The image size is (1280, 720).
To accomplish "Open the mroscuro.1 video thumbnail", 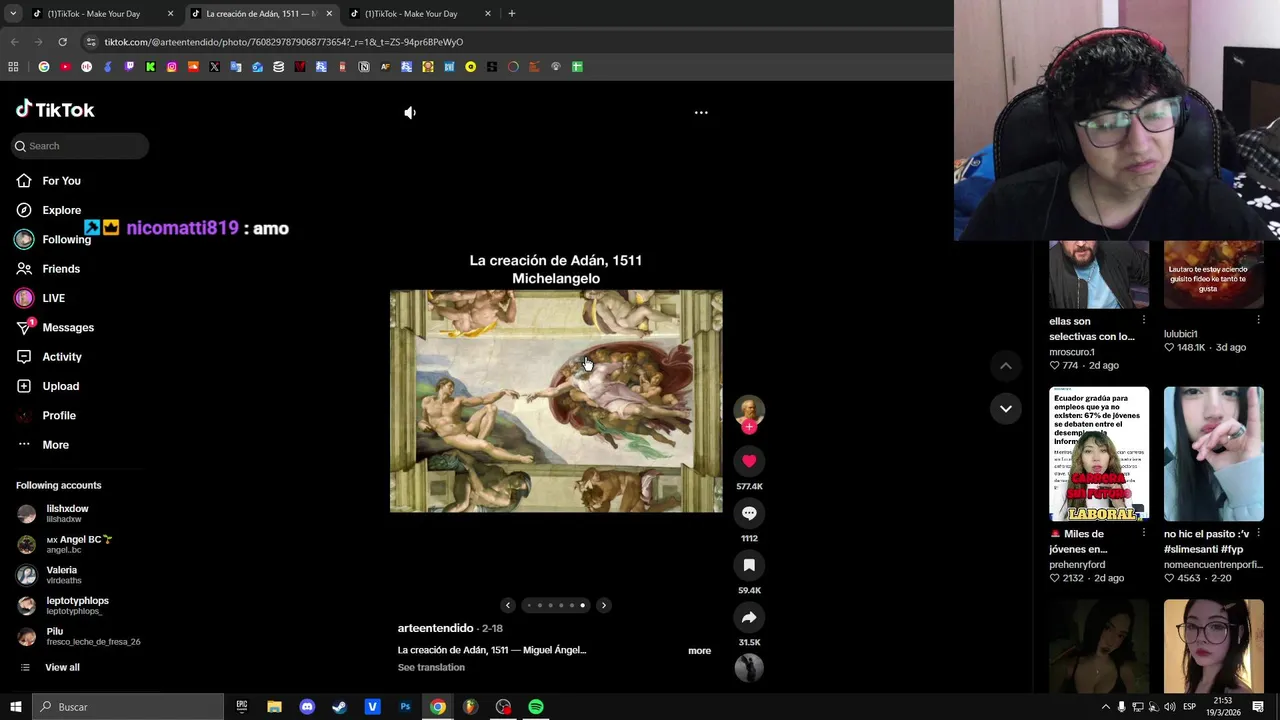I will [1099, 275].
